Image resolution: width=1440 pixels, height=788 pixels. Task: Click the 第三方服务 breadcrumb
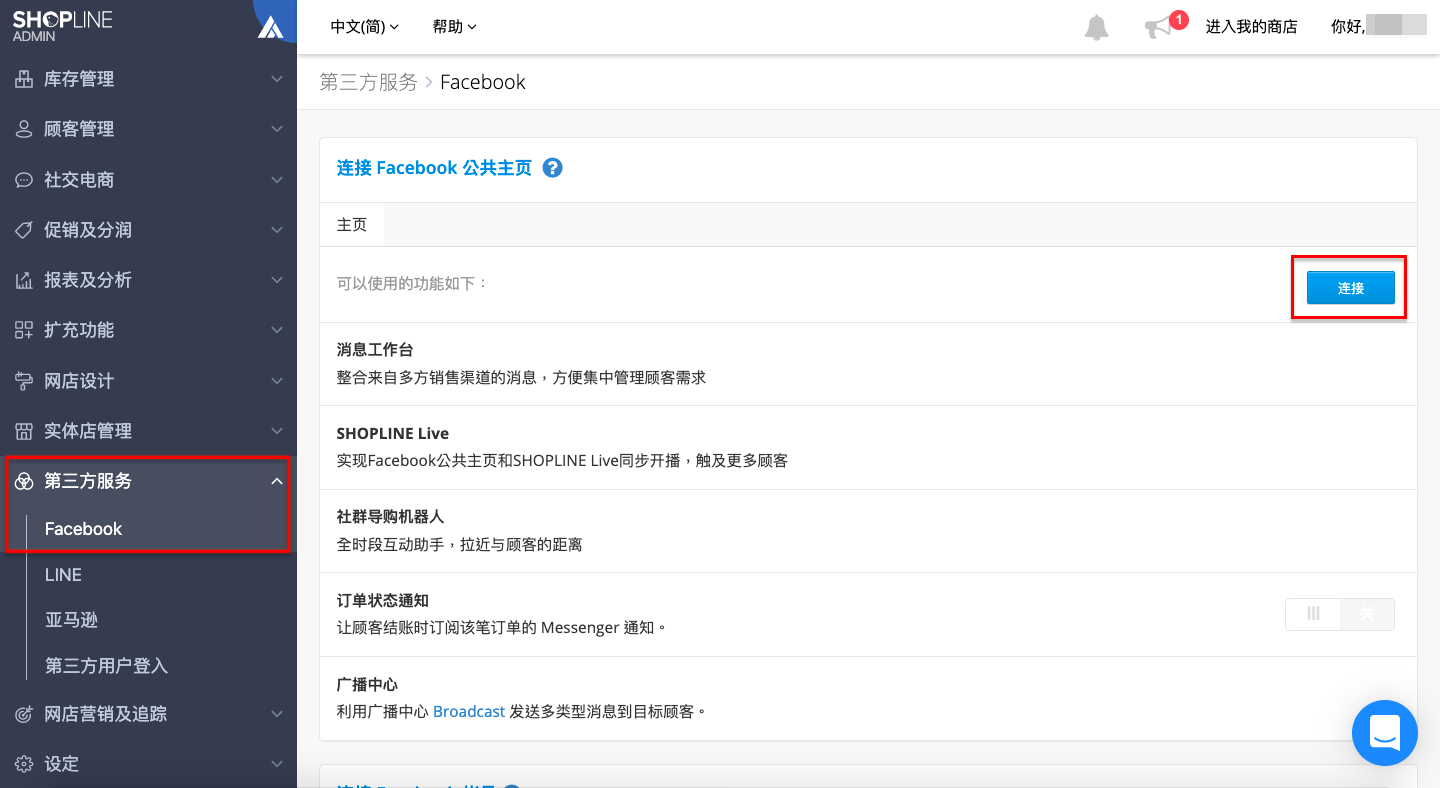(368, 82)
